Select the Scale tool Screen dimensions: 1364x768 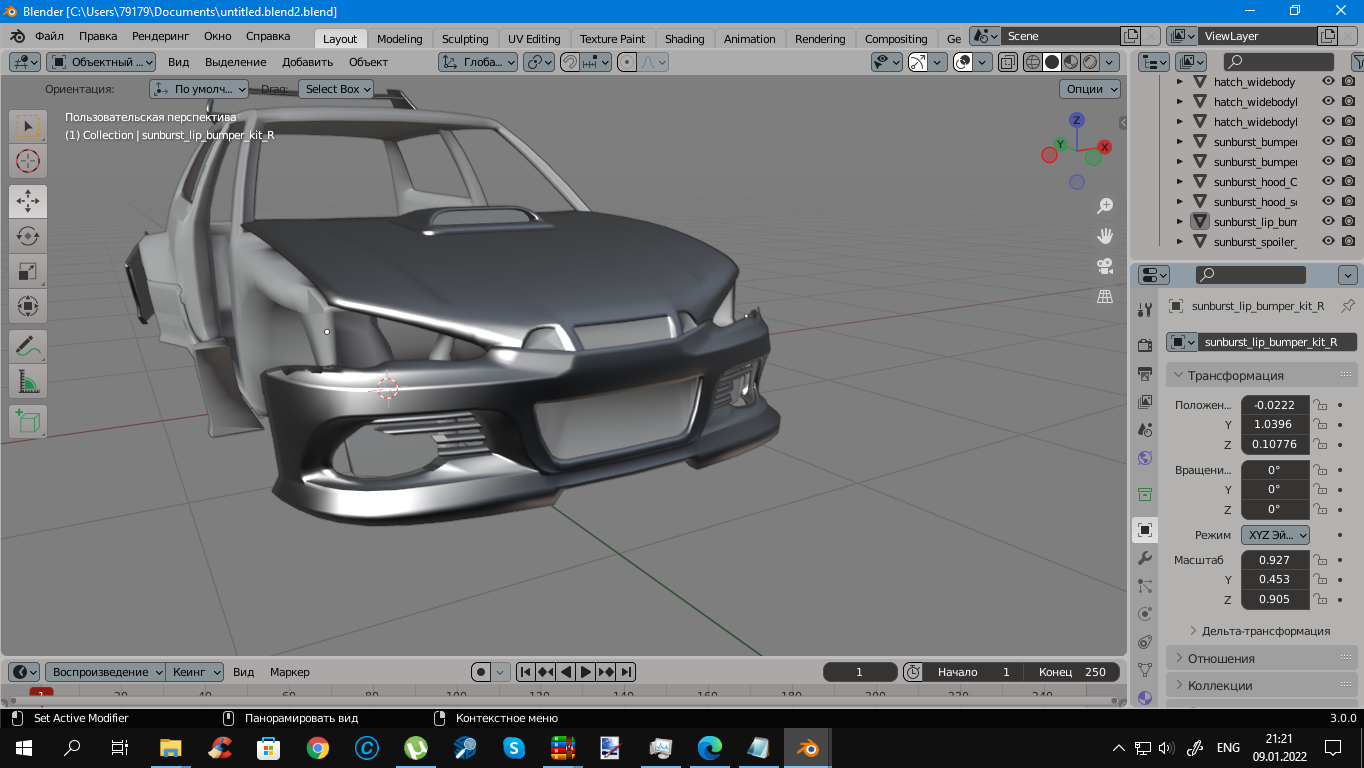(x=28, y=271)
